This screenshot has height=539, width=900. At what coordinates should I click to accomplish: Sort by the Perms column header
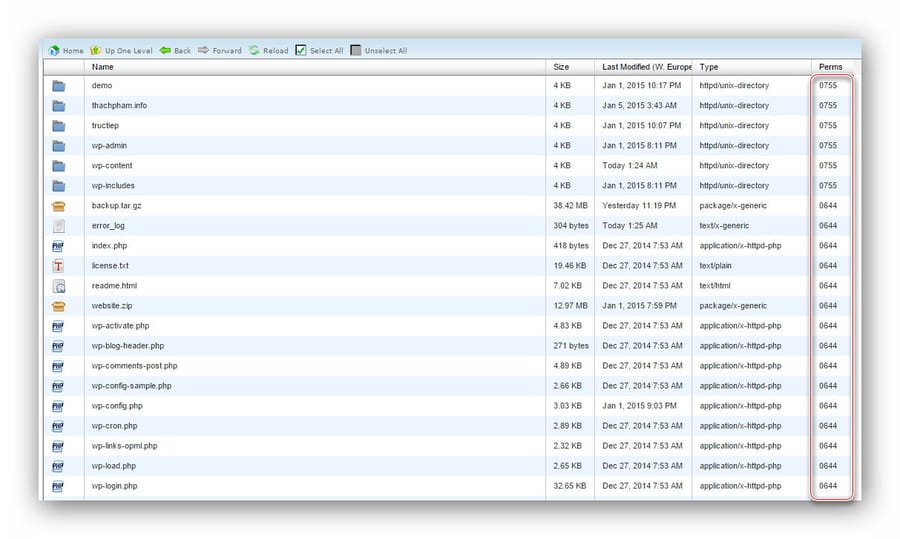click(x=830, y=67)
